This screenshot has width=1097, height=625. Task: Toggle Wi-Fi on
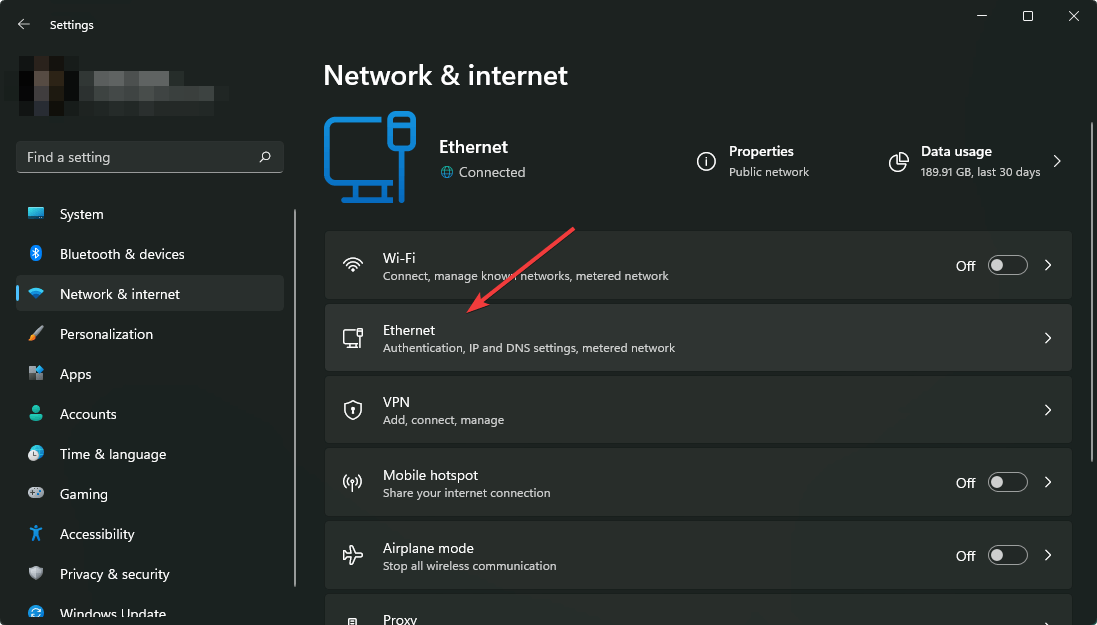point(1007,265)
